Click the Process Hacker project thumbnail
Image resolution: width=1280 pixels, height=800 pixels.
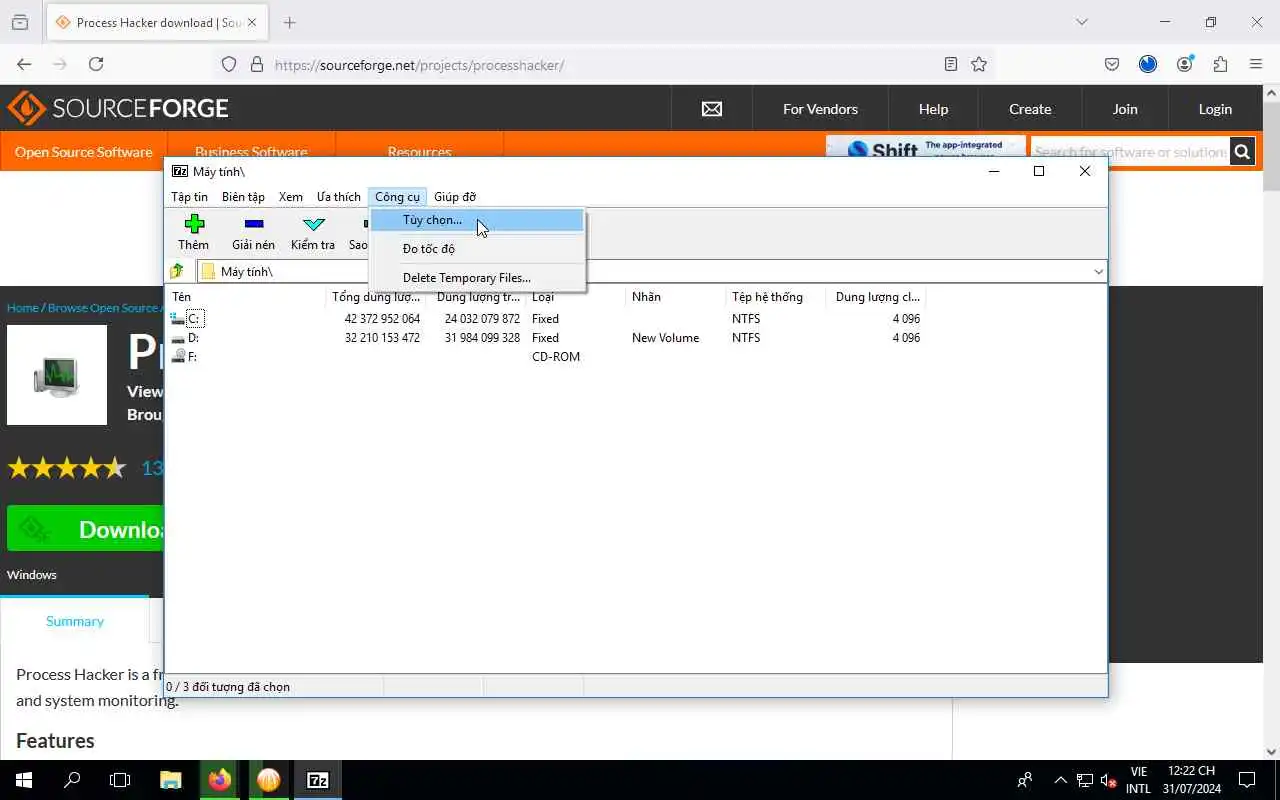(57, 375)
